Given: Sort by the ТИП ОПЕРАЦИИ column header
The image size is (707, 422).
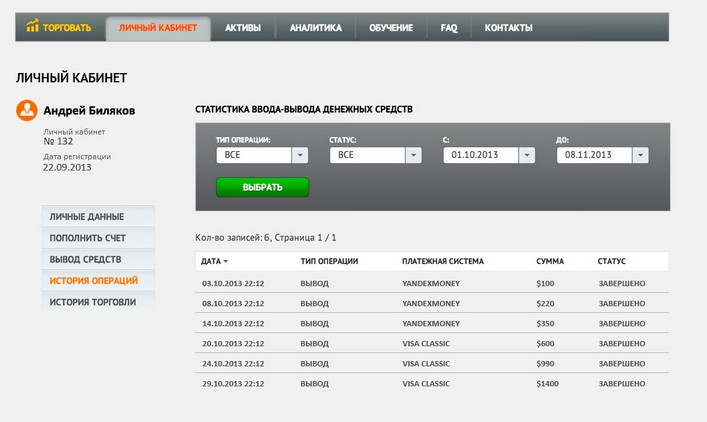Looking at the screenshot, I should 329,261.
